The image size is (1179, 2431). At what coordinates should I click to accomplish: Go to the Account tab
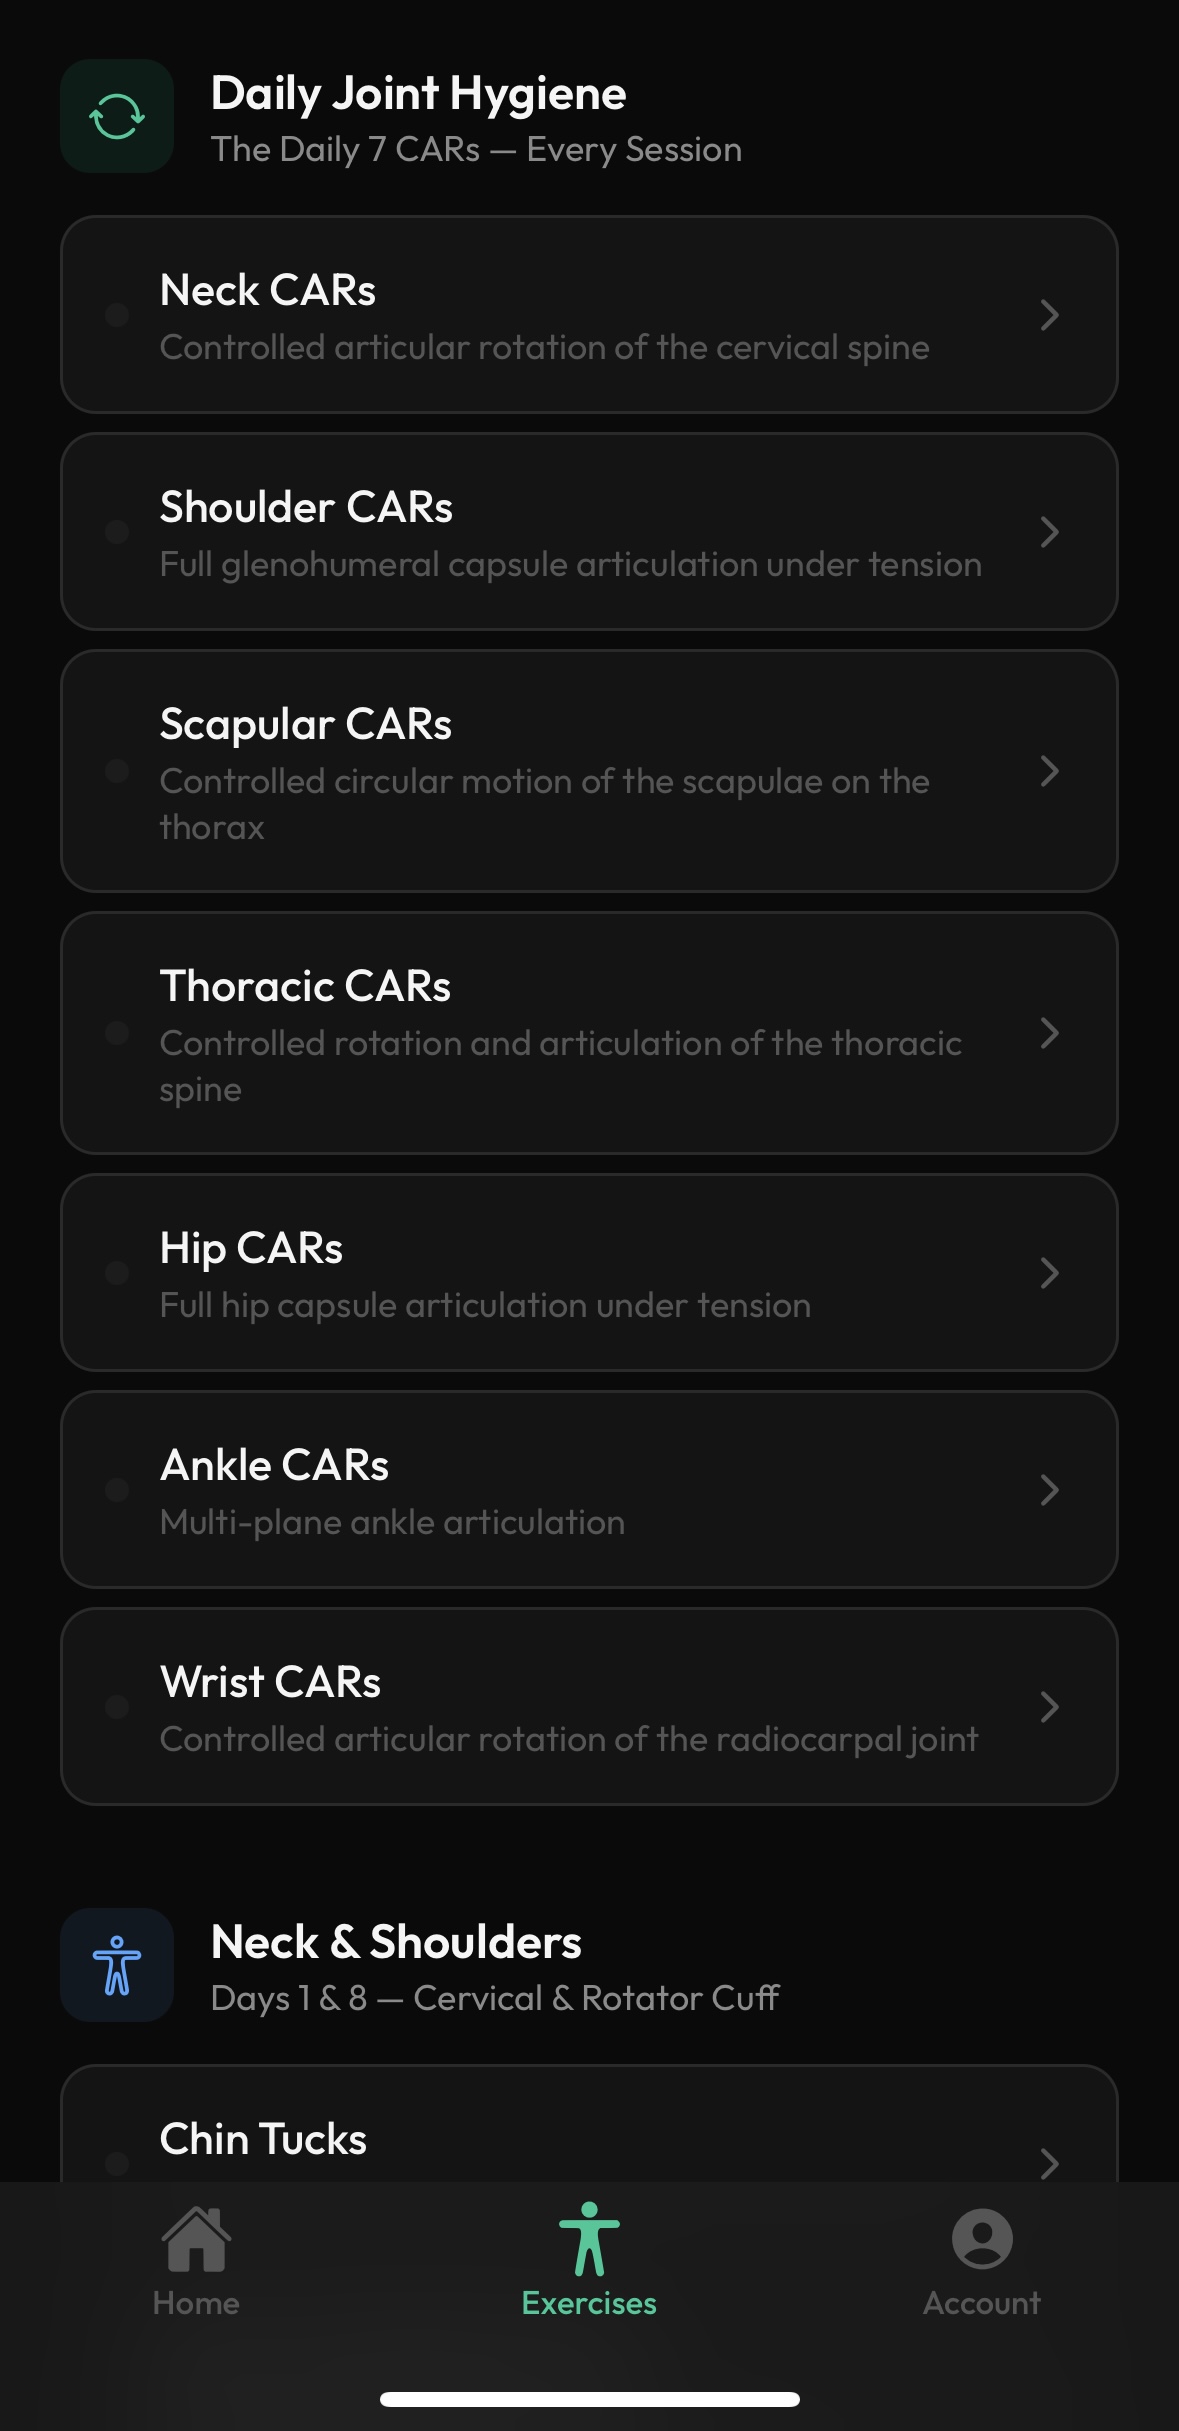982,2301
